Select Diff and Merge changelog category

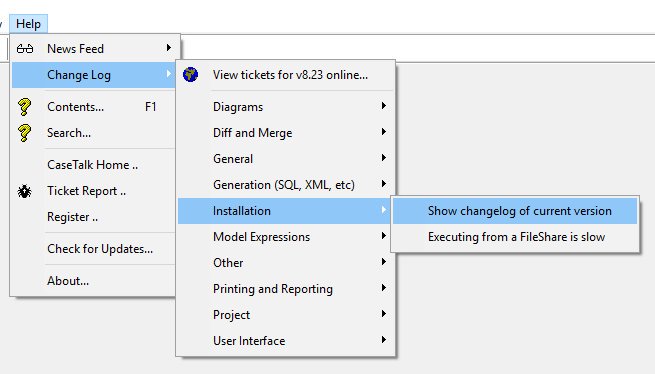click(x=286, y=133)
